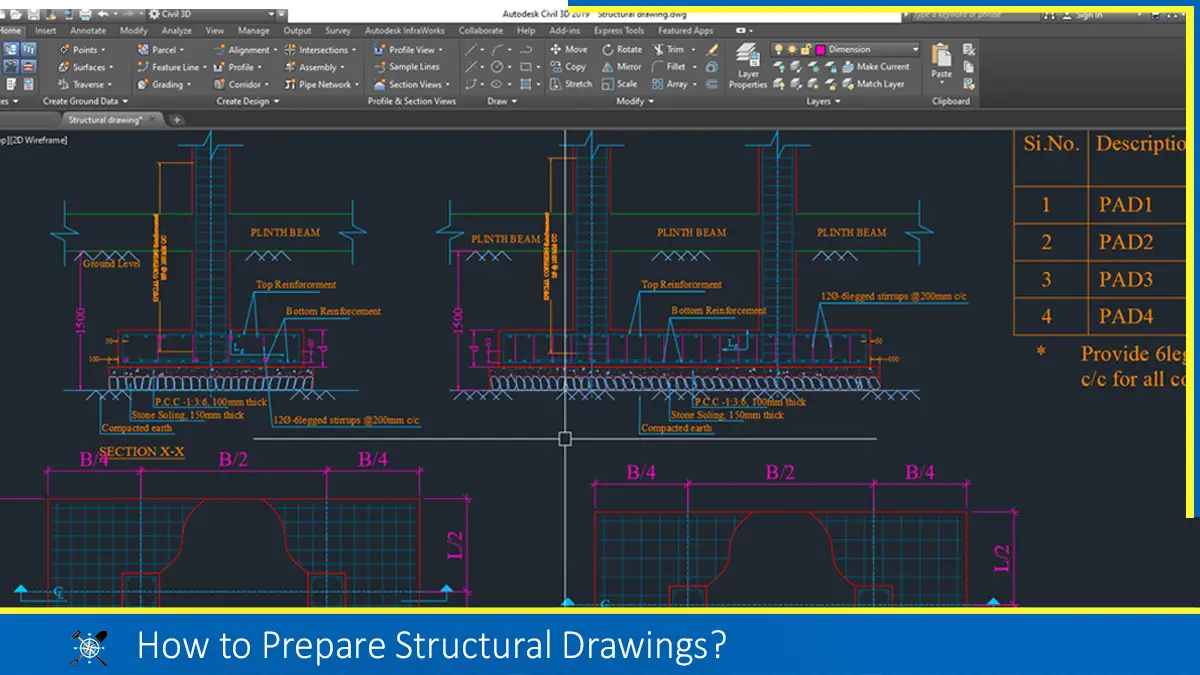Activate the Copy command
This screenshot has height=675, width=1200.
point(568,67)
